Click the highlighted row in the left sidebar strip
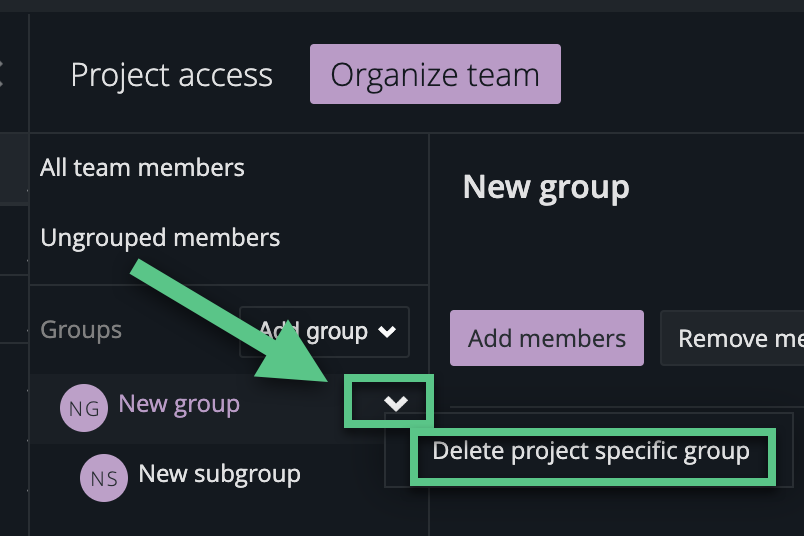Screen dimensions: 804x536 tap(14, 170)
